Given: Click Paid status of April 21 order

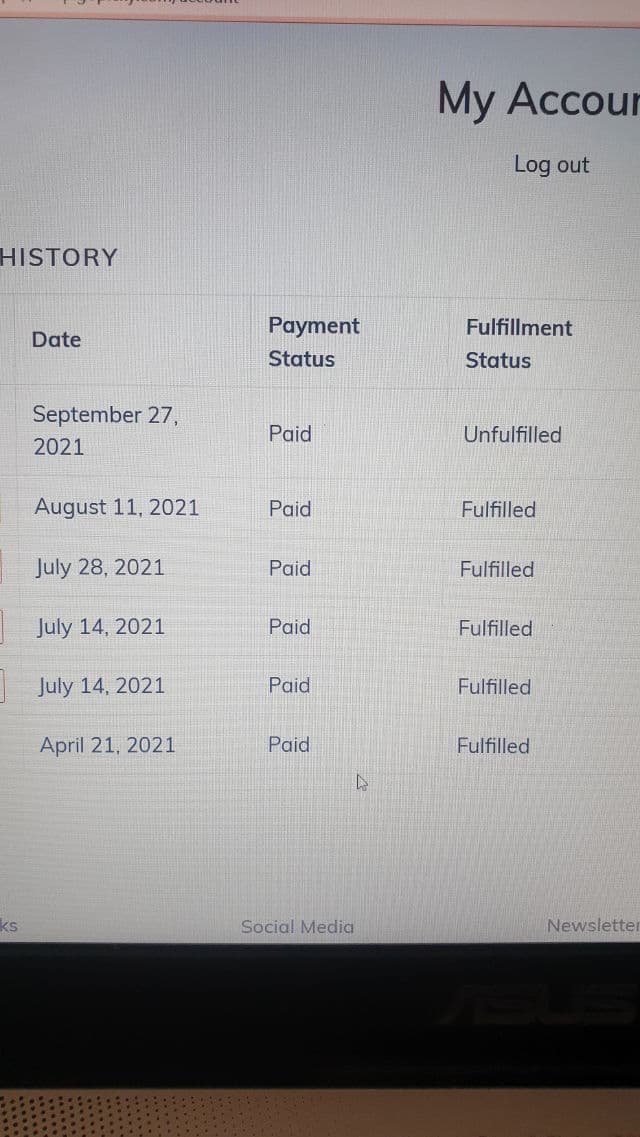Looking at the screenshot, I should (x=289, y=745).
